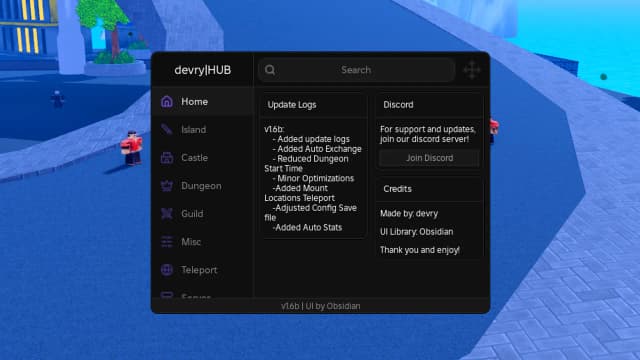Click 'UI Library: Obsidian' credit line
The image size is (640, 360).
[416, 232]
